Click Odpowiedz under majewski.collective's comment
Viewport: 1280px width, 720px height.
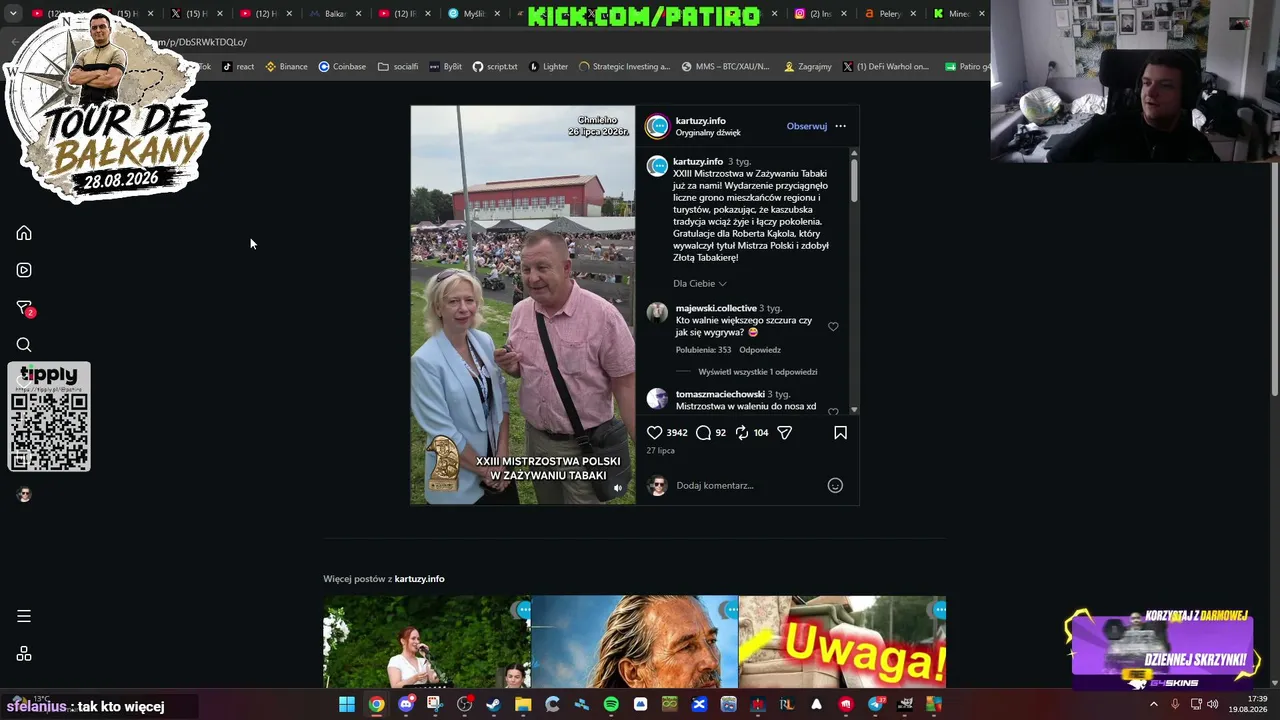coord(760,350)
